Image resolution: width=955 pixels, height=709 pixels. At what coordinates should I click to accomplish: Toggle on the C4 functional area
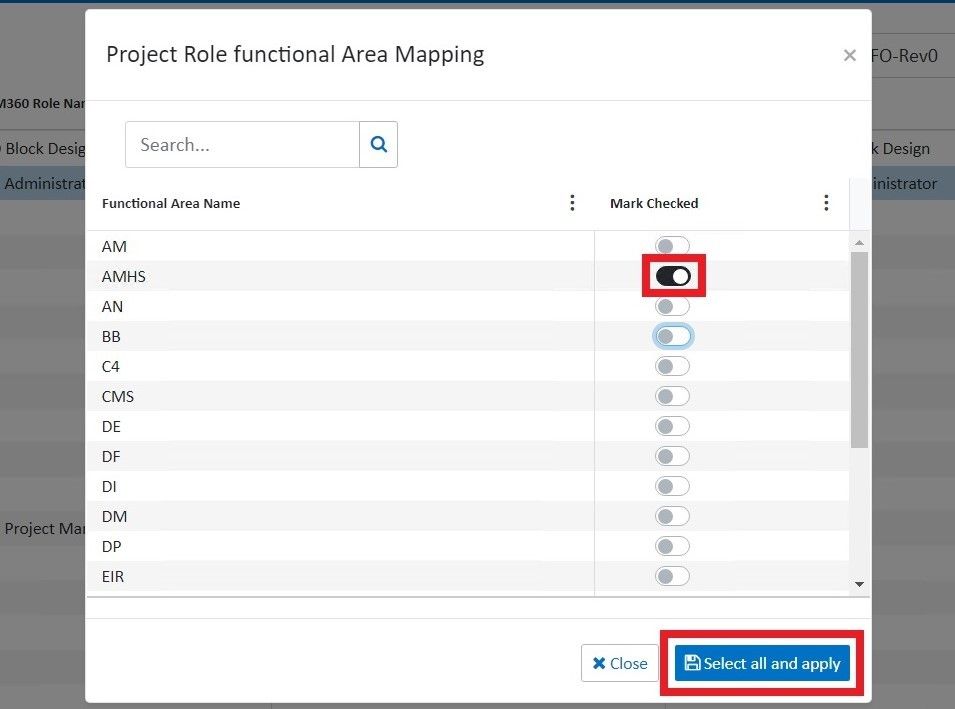tap(672, 367)
